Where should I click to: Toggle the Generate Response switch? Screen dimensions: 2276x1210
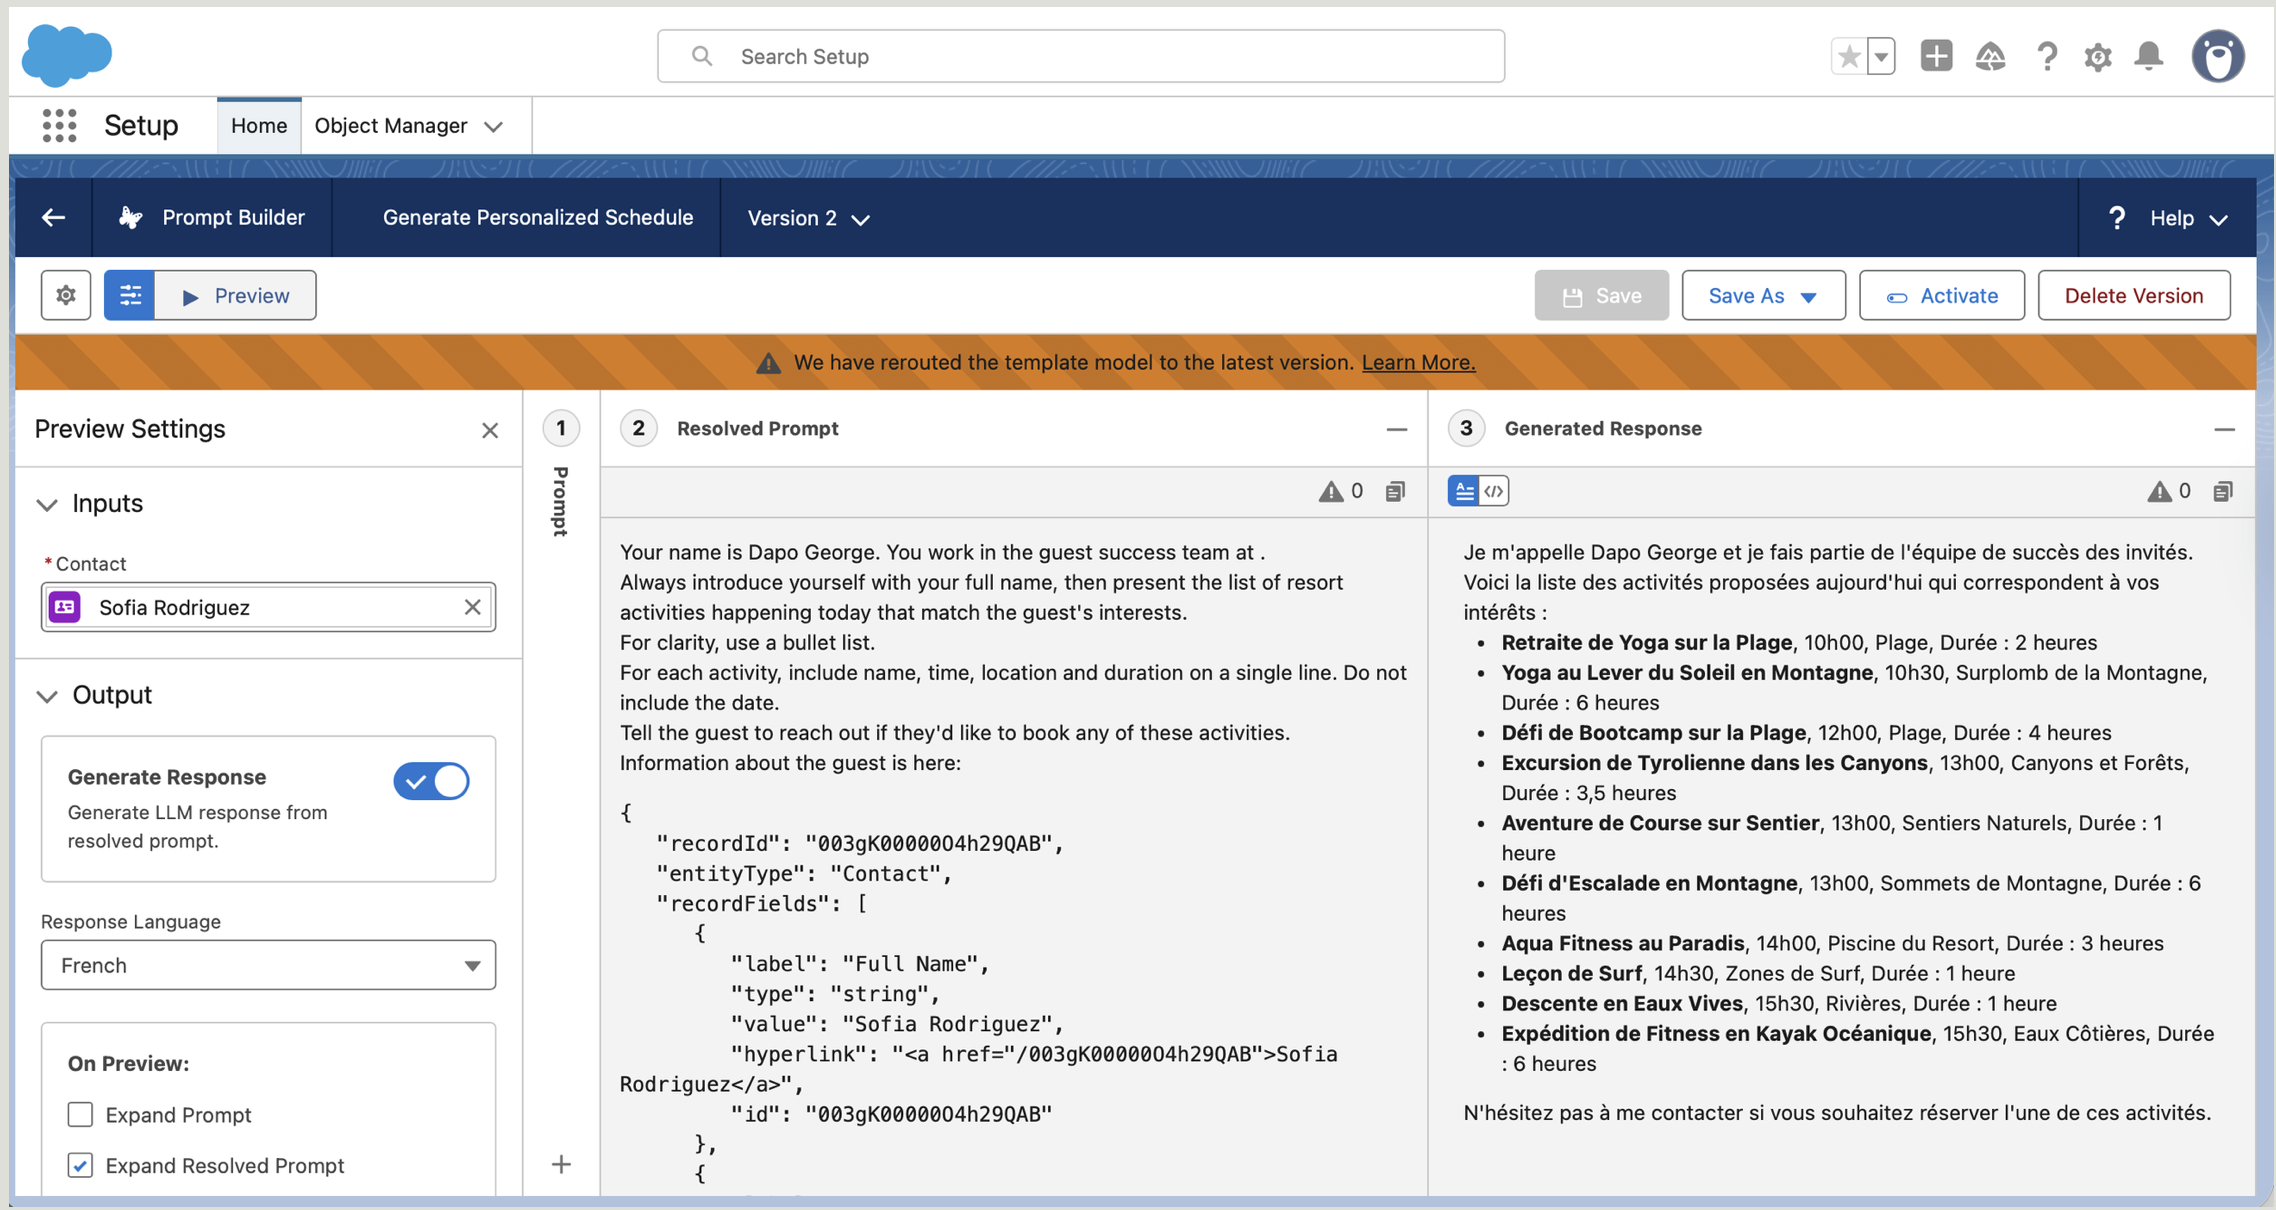point(431,781)
